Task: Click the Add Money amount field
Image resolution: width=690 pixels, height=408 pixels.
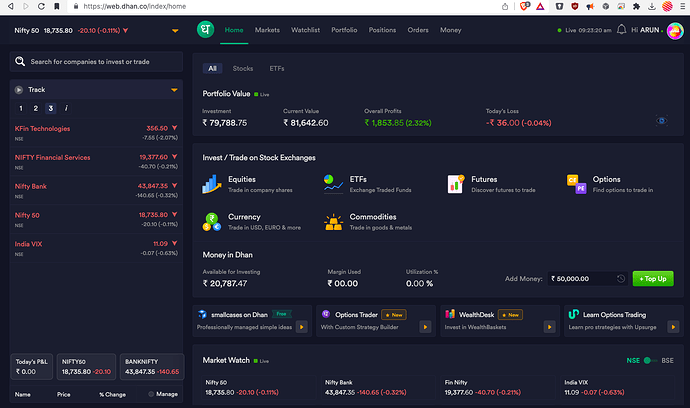Action: [x=587, y=279]
